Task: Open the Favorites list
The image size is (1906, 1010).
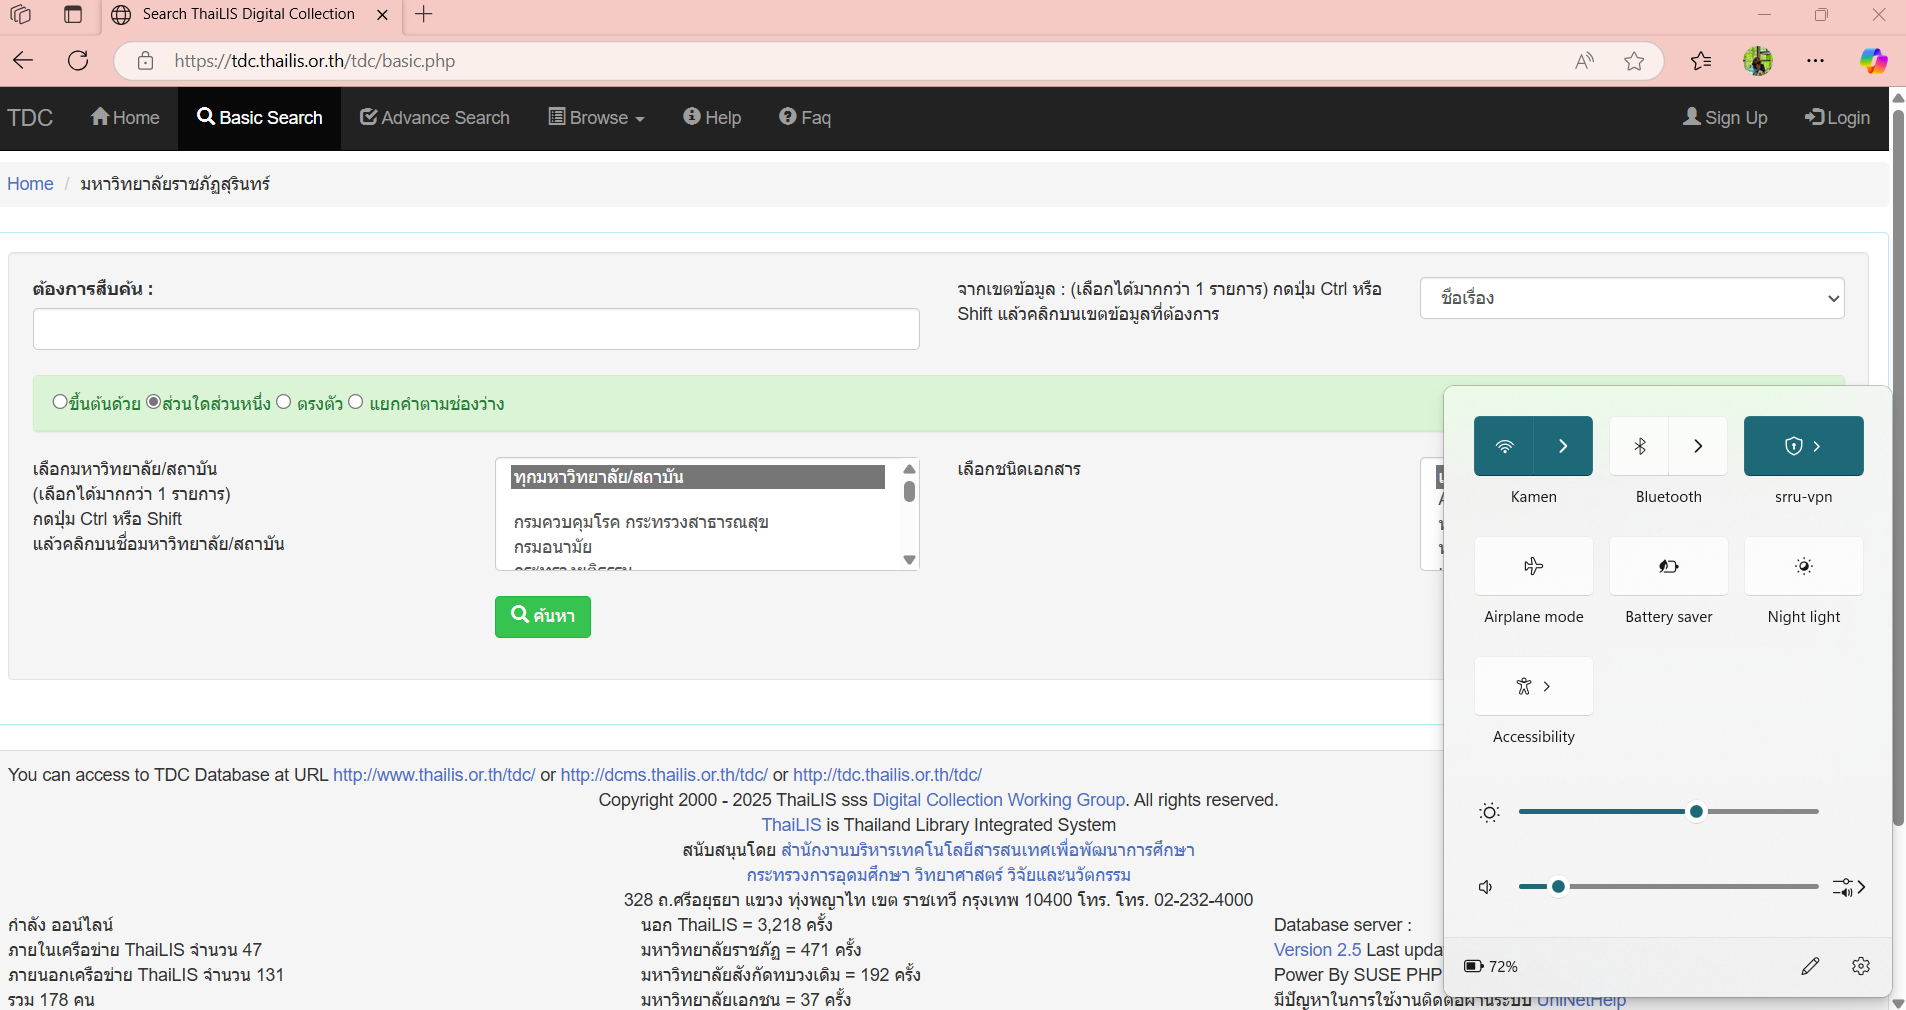Action: 1701,61
